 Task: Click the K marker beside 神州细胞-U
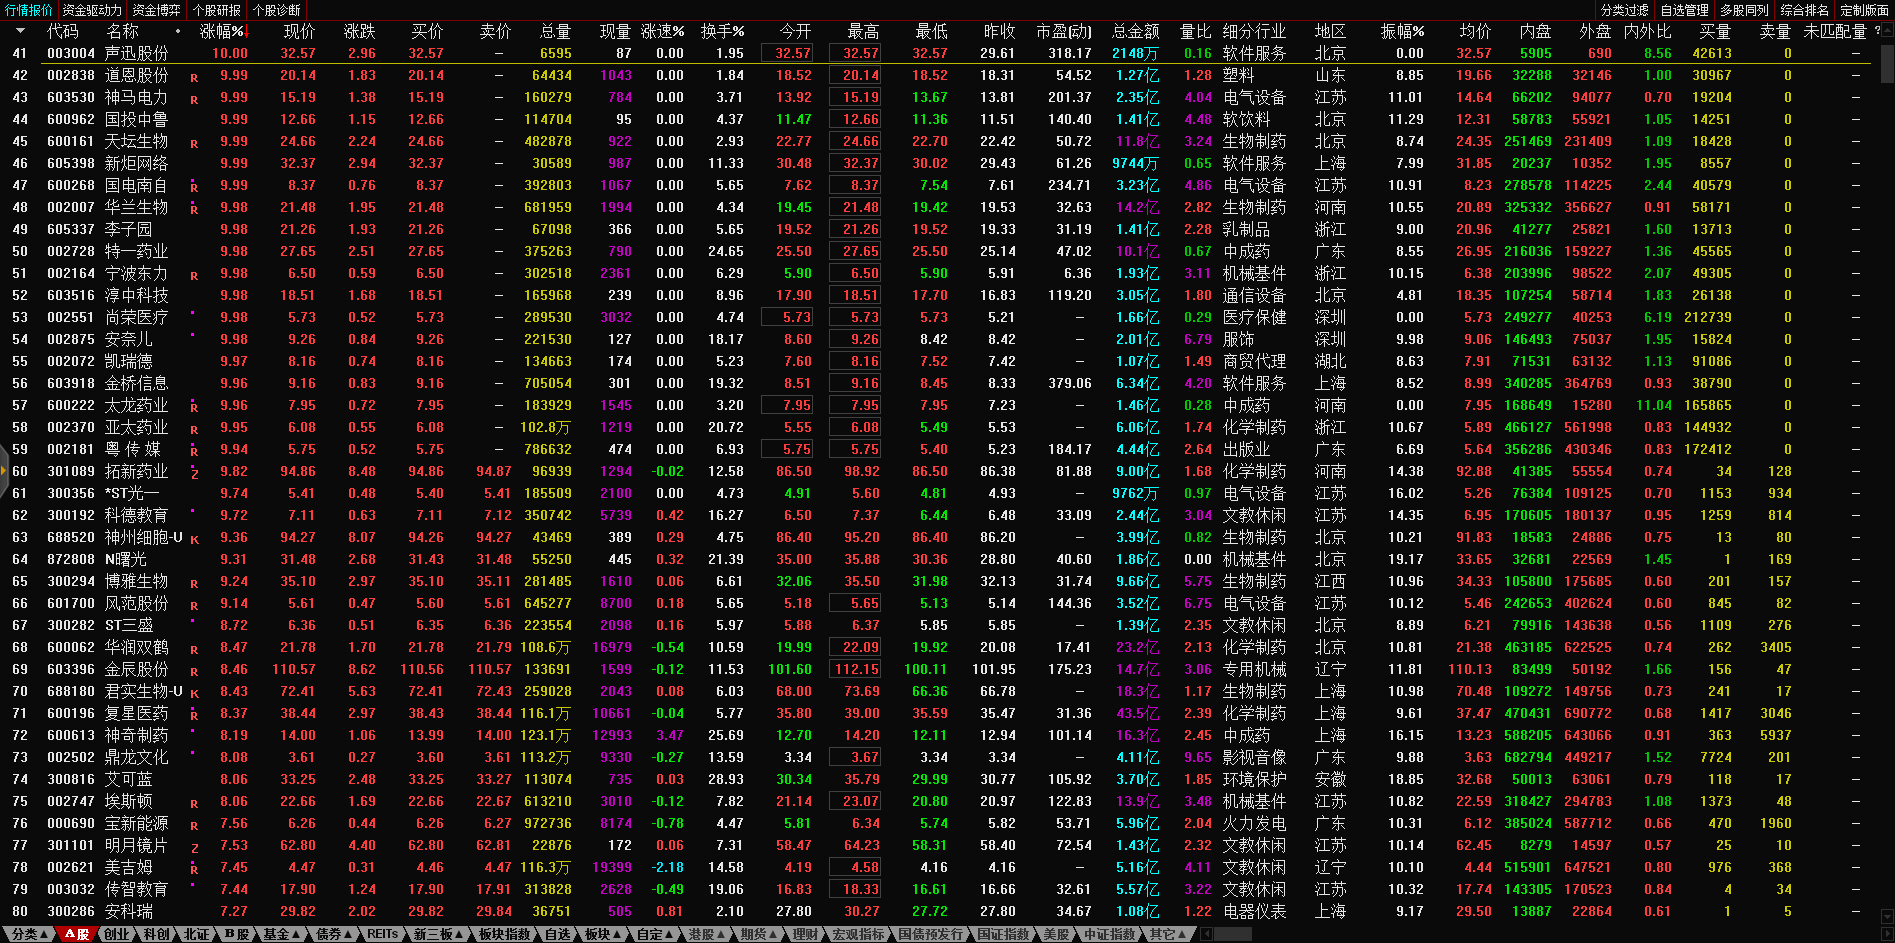(x=194, y=539)
